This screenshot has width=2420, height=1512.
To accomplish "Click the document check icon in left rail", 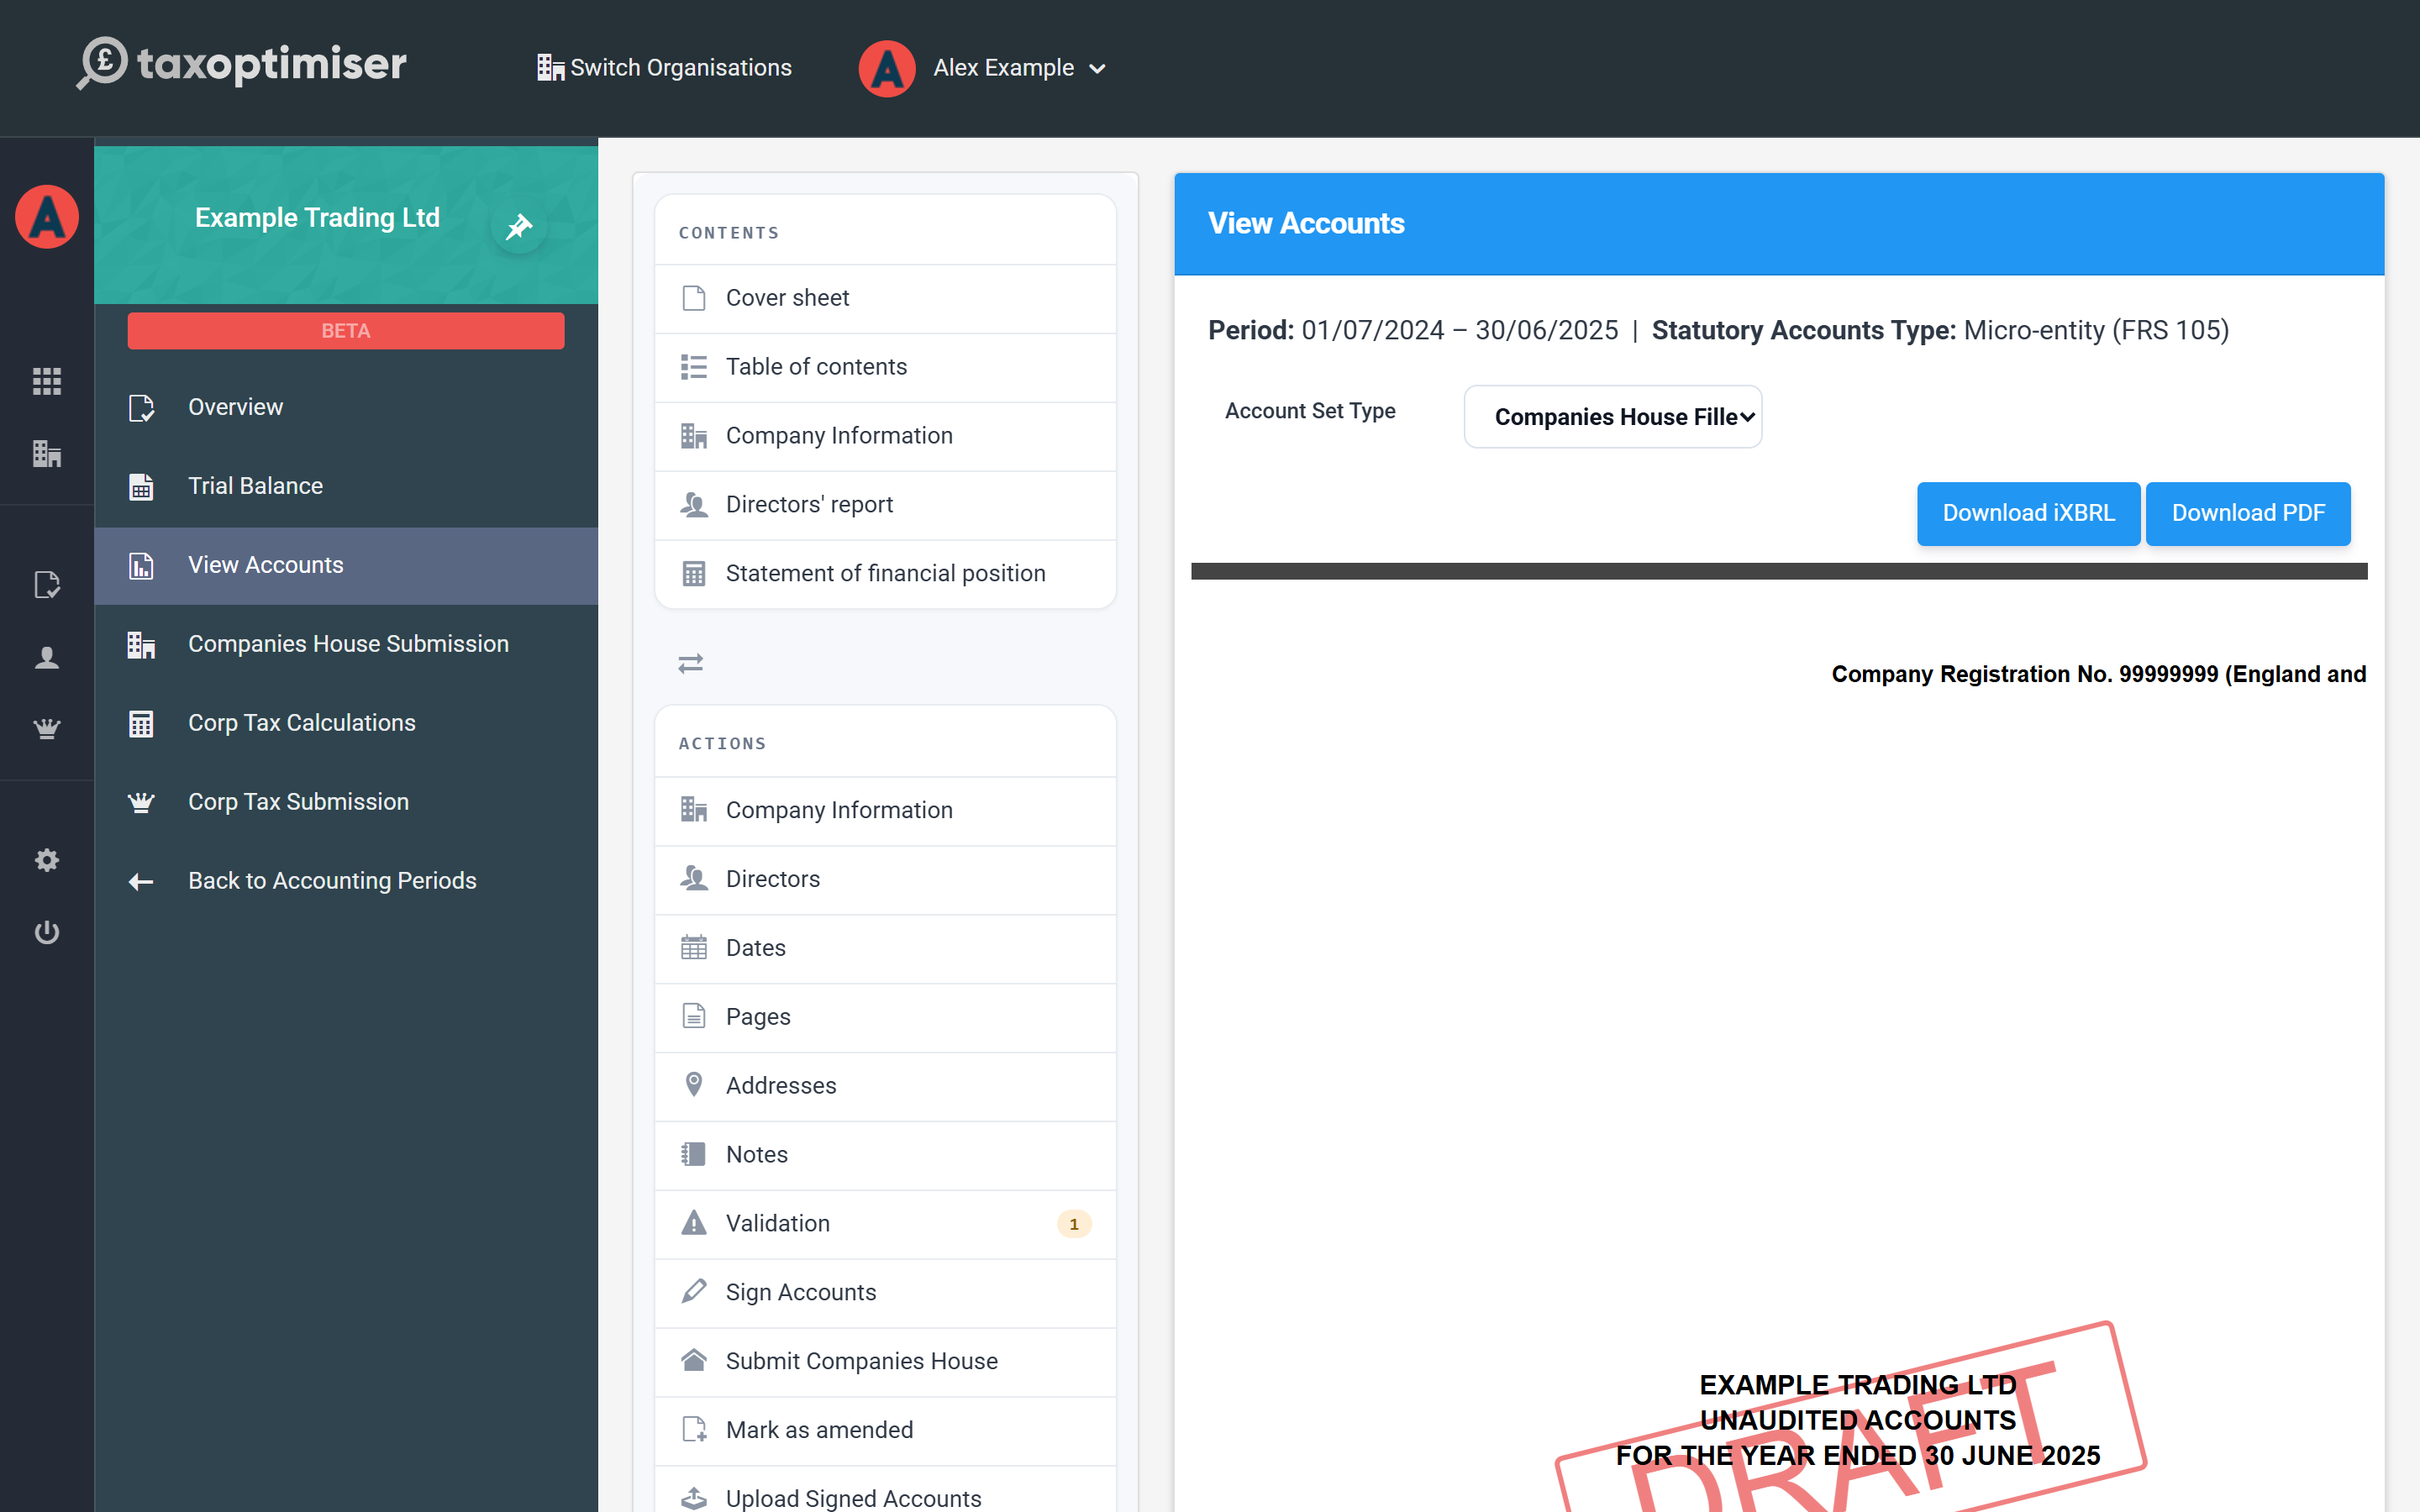I will [47, 585].
